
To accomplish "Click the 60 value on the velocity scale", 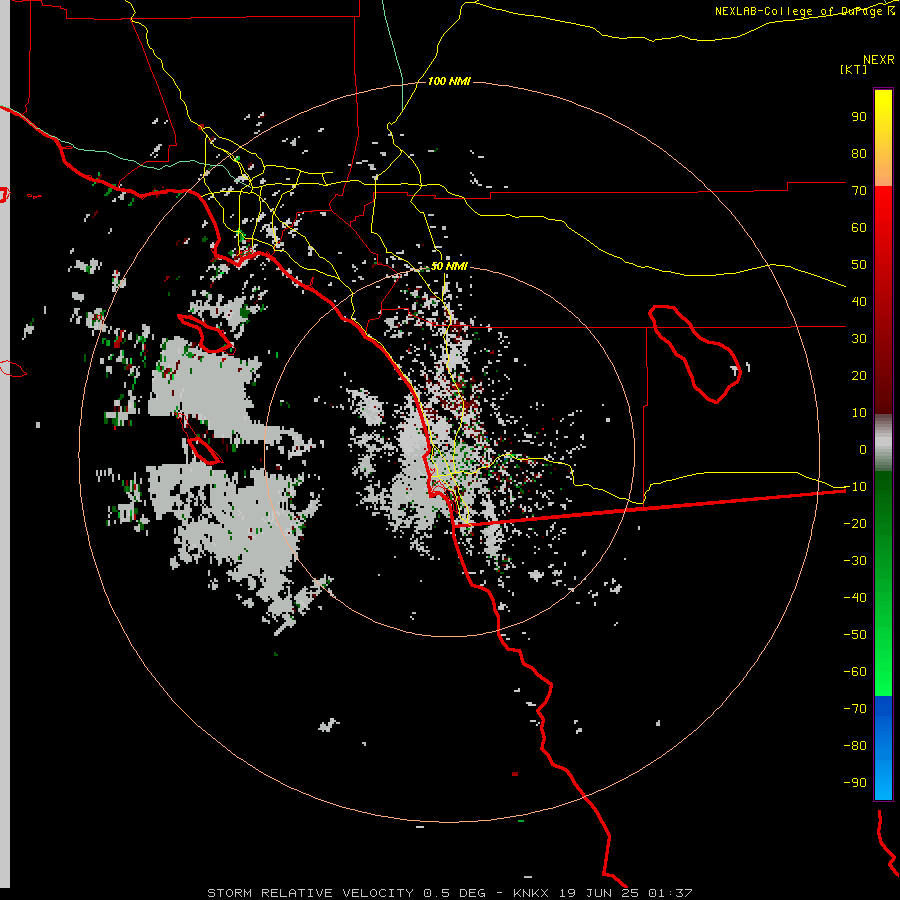I will [859, 228].
